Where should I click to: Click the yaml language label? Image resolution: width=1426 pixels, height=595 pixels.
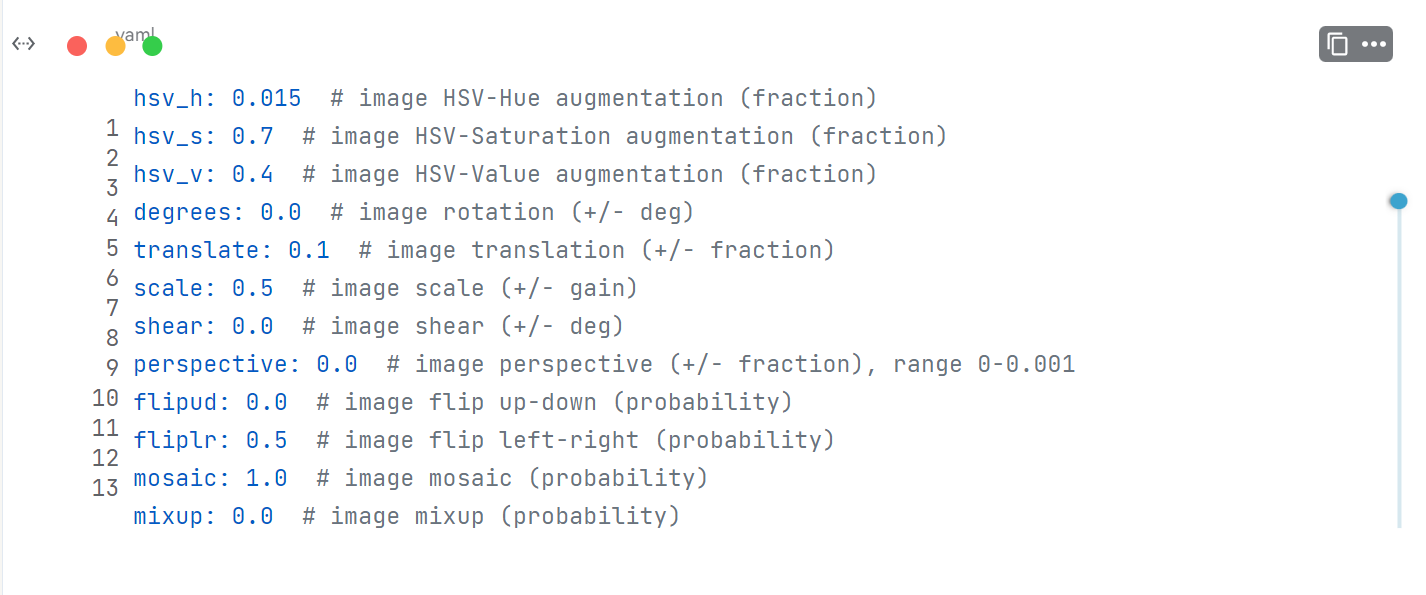(x=135, y=34)
